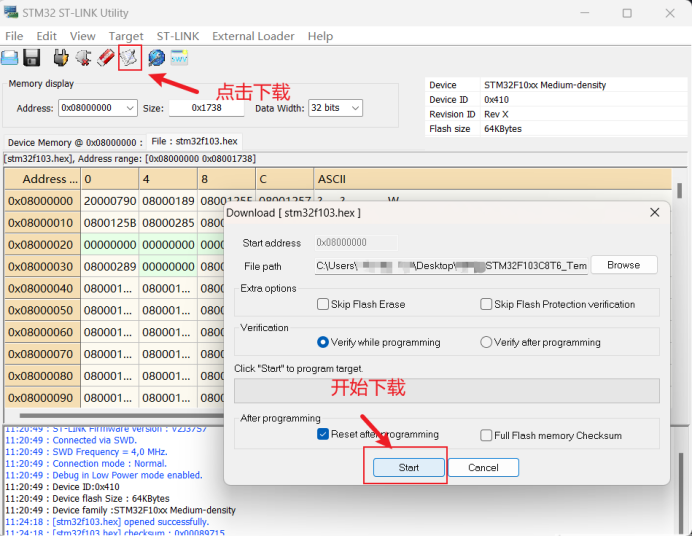Enable Full Flash memory Checksum
Screen dimensions: 692x536
point(486,435)
